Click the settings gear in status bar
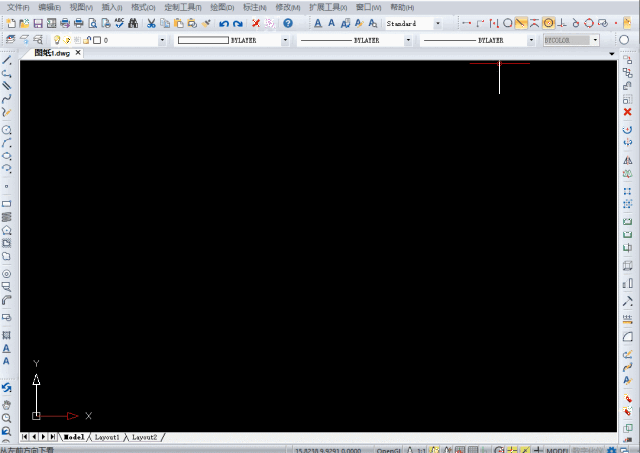Screen dimensions: 640x453 coord(611,450)
